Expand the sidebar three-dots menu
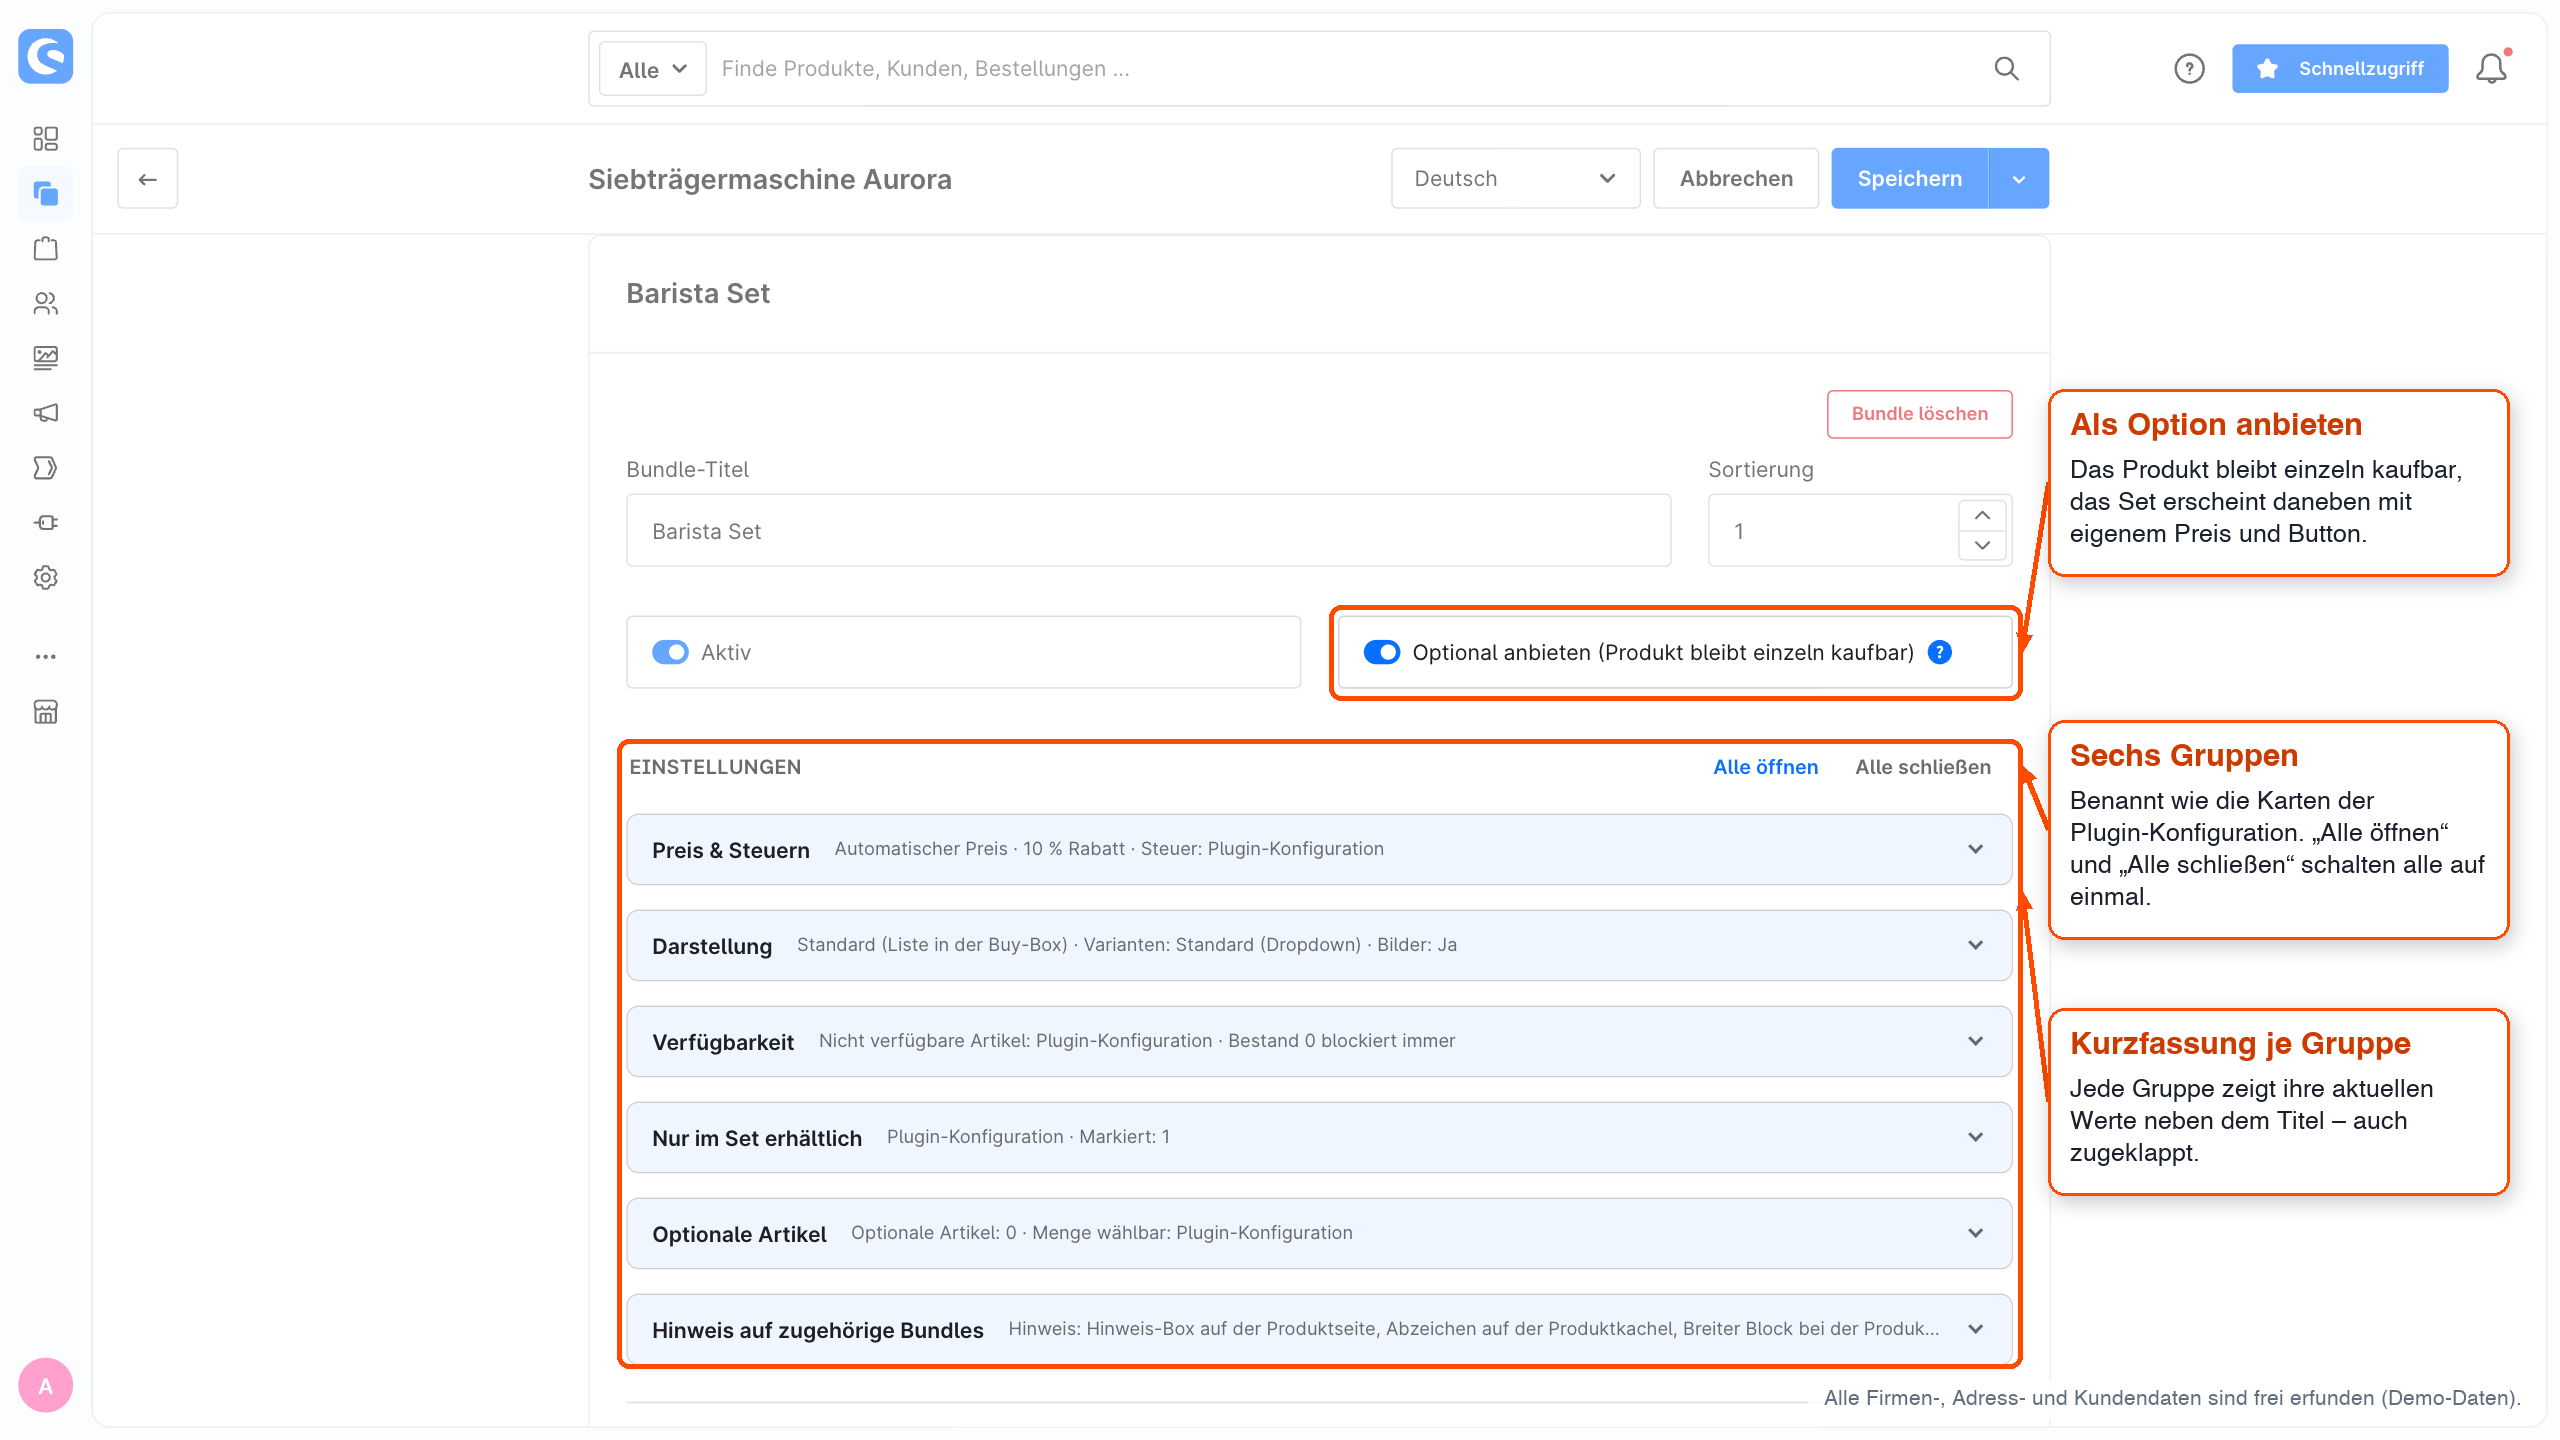This screenshot has height=1440, width=2560. pyautogui.click(x=45, y=657)
